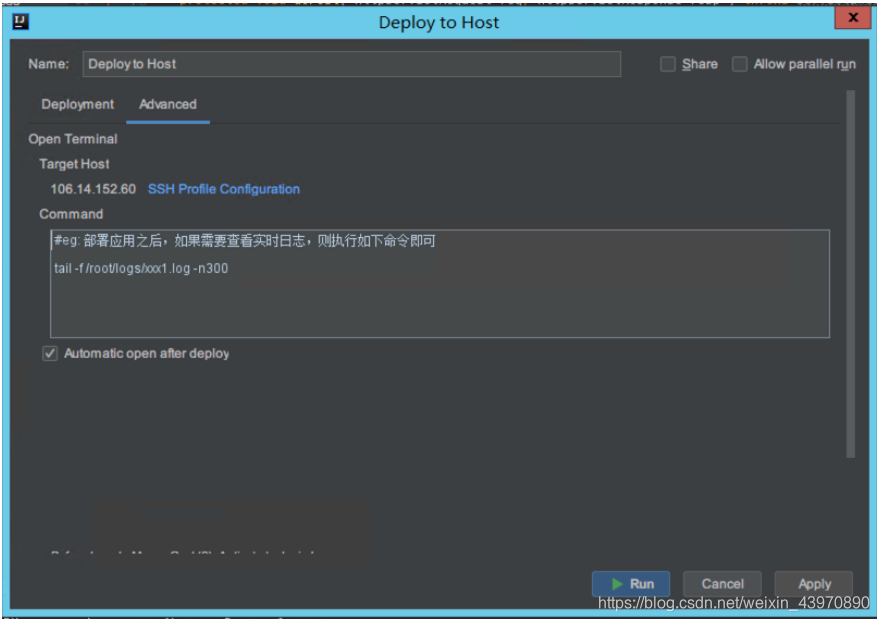Open SSH Profile Configuration link
The height and width of the screenshot is (622, 880).
(223, 189)
